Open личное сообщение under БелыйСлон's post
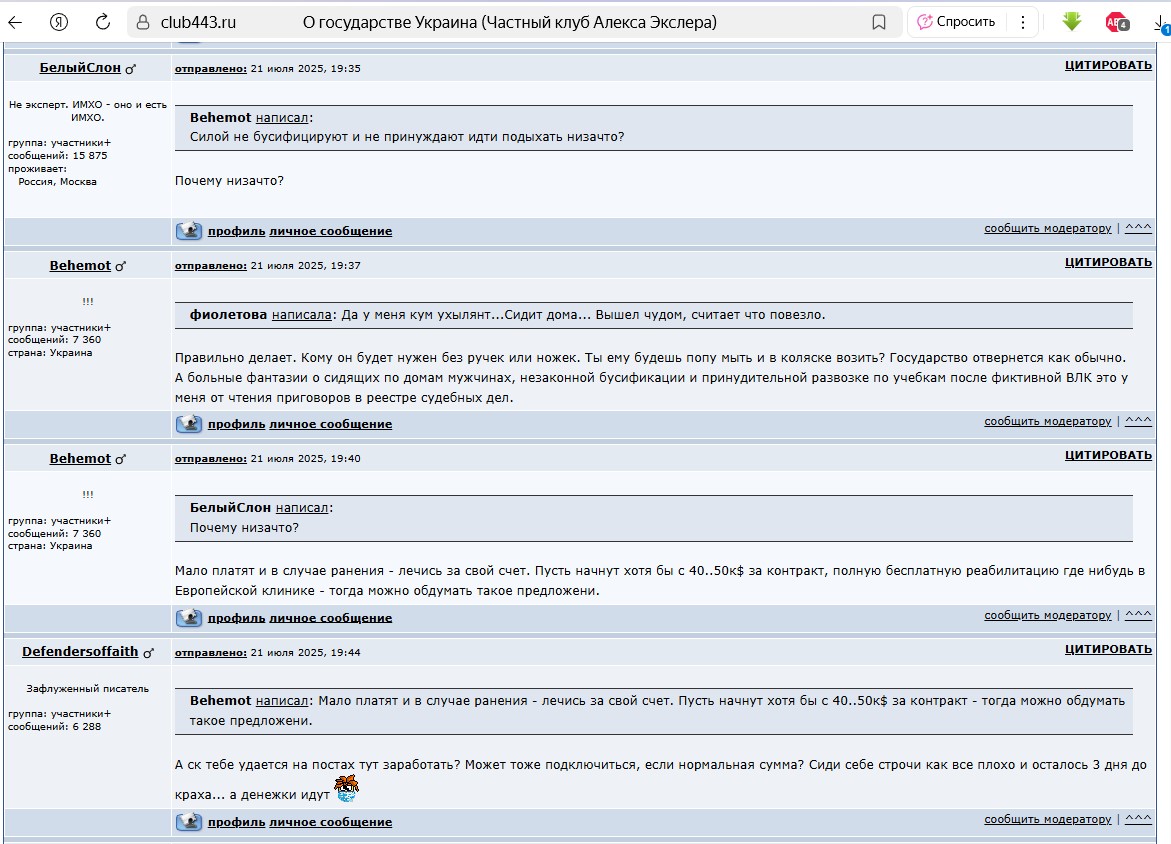 tap(331, 231)
